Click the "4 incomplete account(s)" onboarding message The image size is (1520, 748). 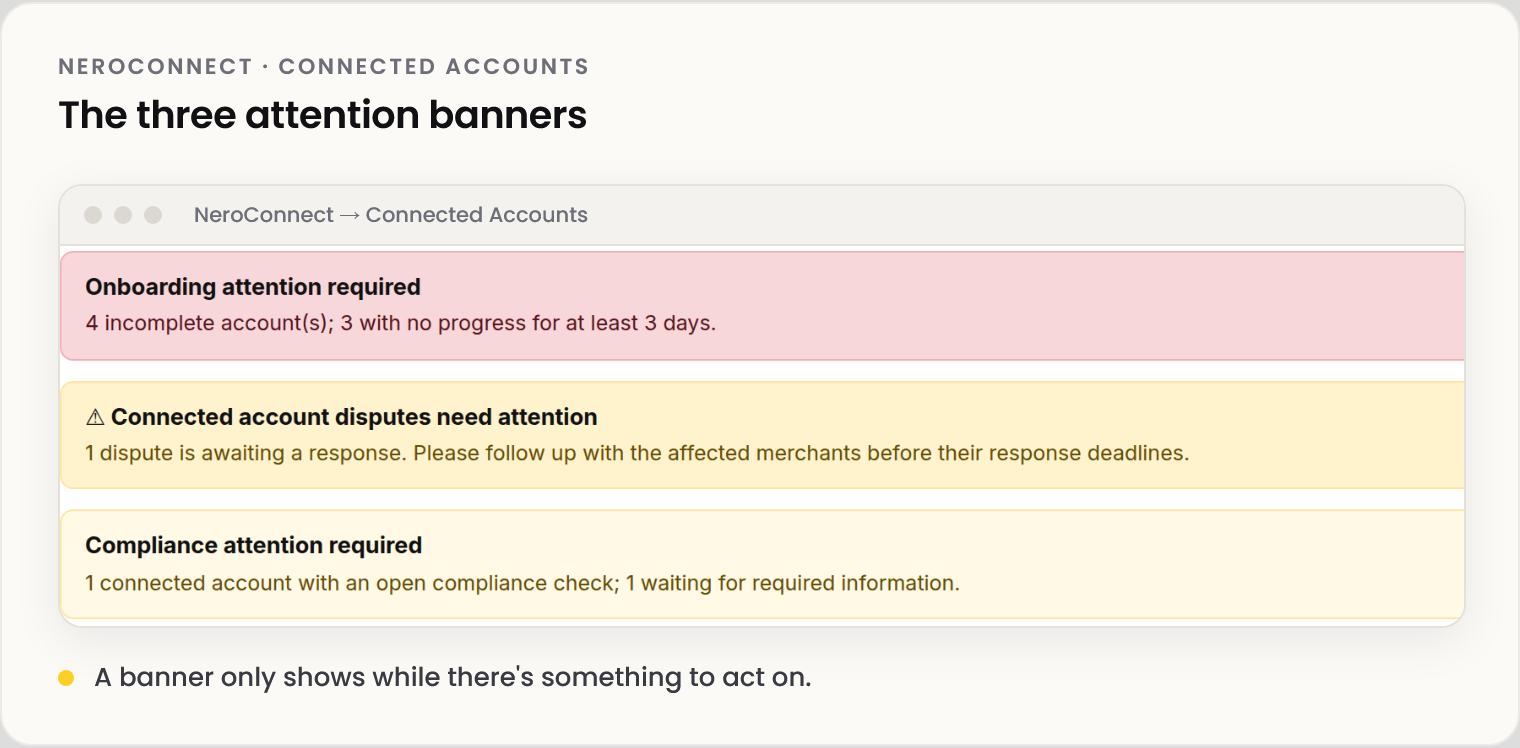pyautogui.click(x=401, y=324)
